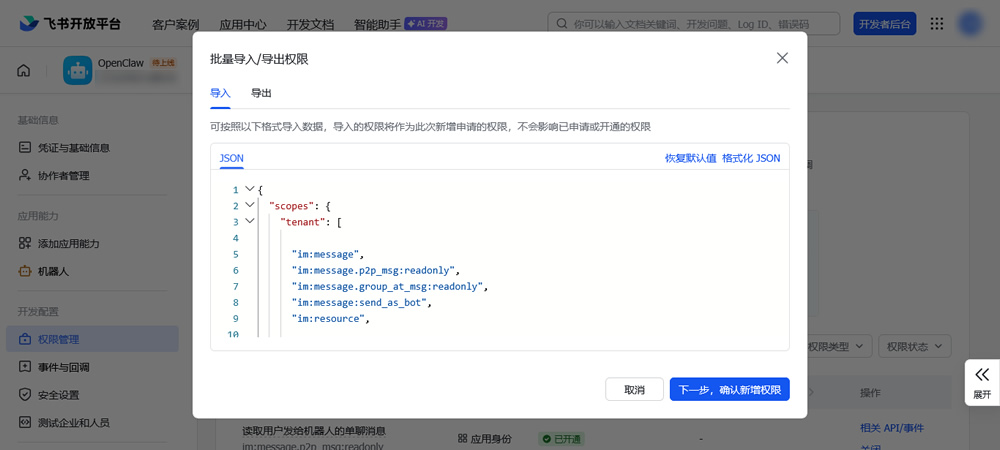This screenshot has width=1000, height=450.
Task: Open the apps grid icon in header
Action: 936,24
